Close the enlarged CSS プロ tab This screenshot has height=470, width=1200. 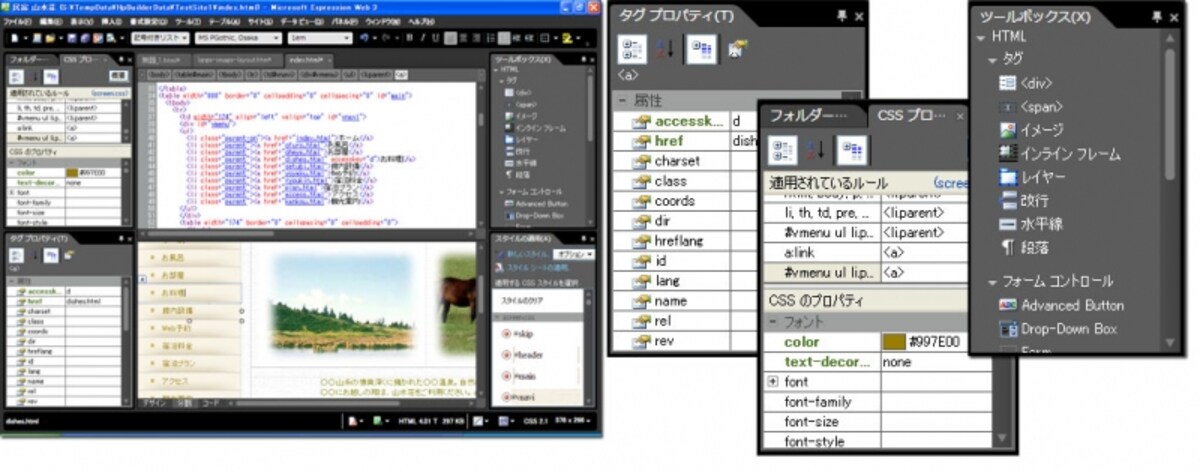[x=959, y=116]
